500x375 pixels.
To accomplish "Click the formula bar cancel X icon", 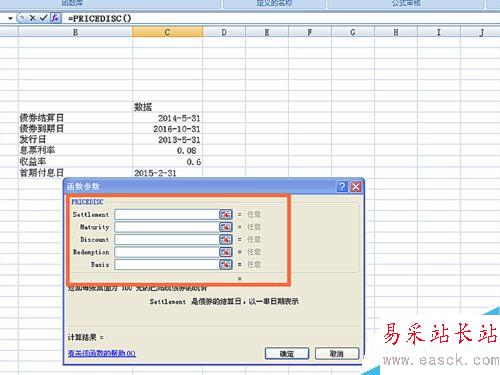I will point(32,18).
